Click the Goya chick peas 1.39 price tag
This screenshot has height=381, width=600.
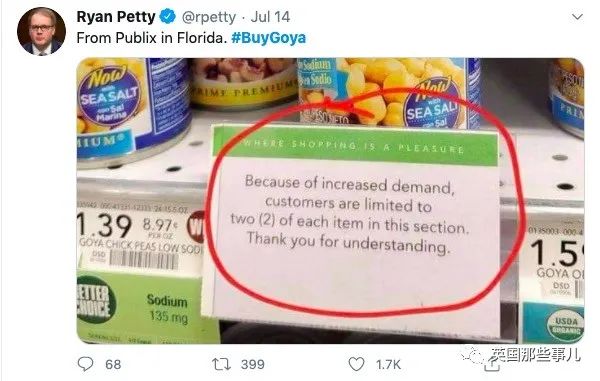pos(140,239)
